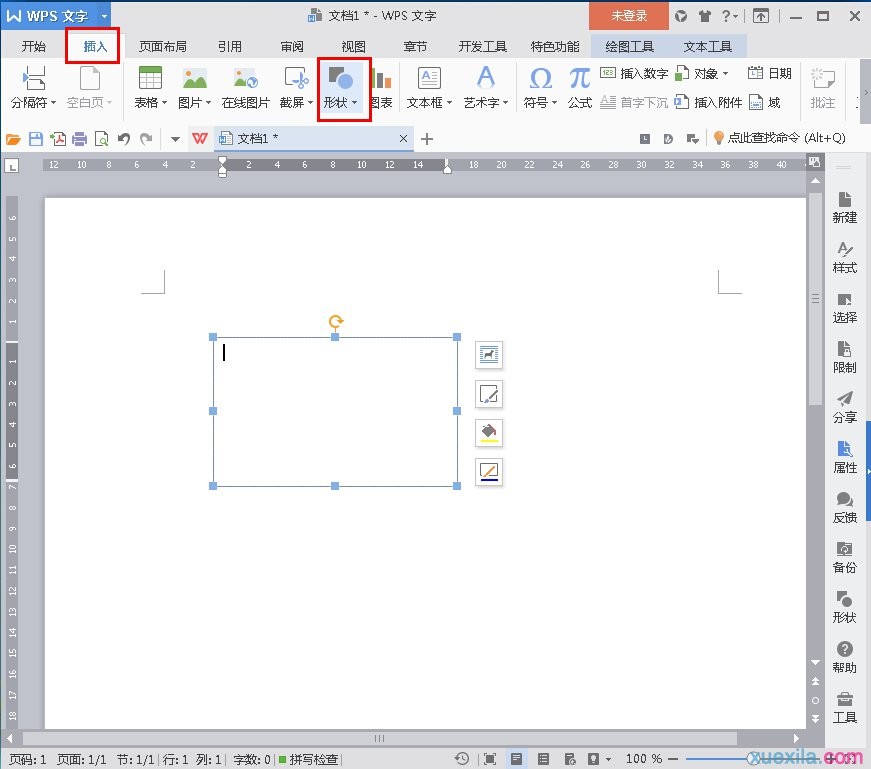The image size is (871, 769).
Task: Open 限制 restrict editing in sidebar
Action: 844,357
